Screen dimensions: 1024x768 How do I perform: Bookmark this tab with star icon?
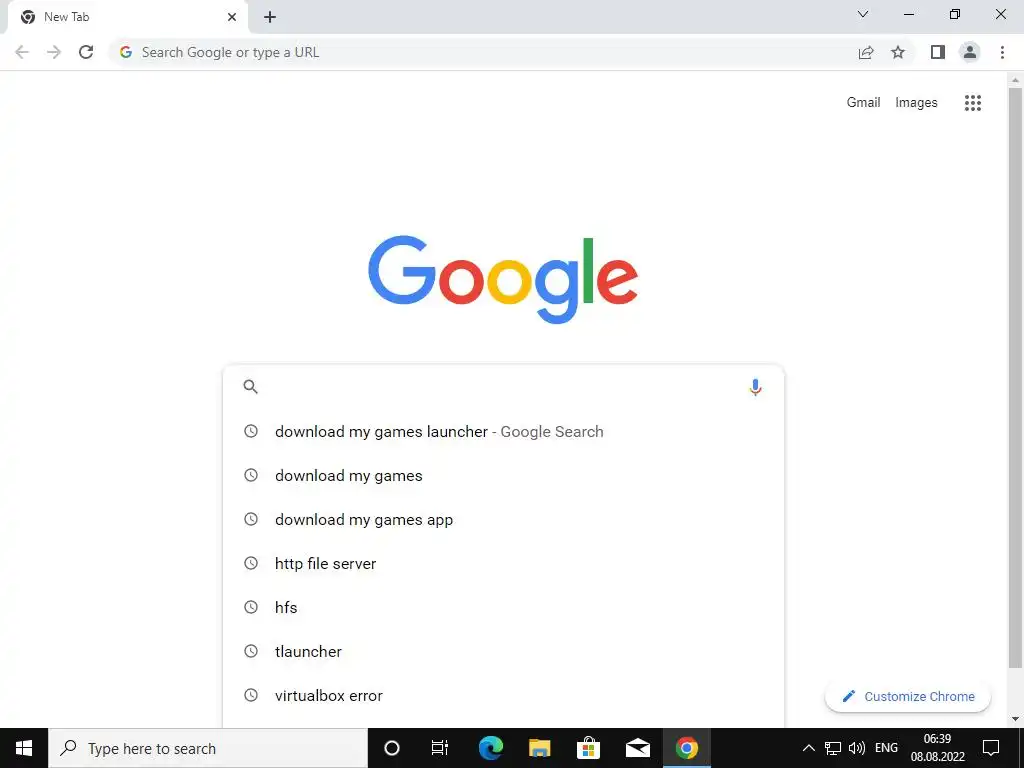tap(898, 52)
